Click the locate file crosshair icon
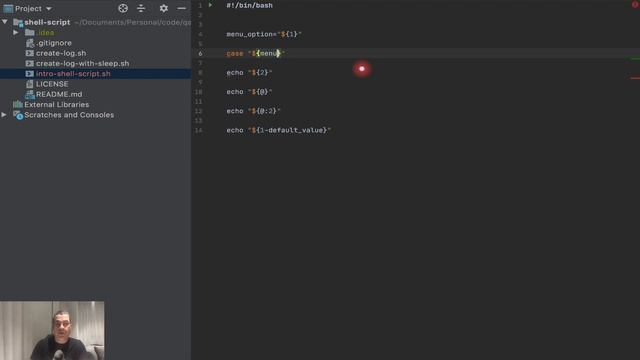640x360 pixels. (123, 8)
